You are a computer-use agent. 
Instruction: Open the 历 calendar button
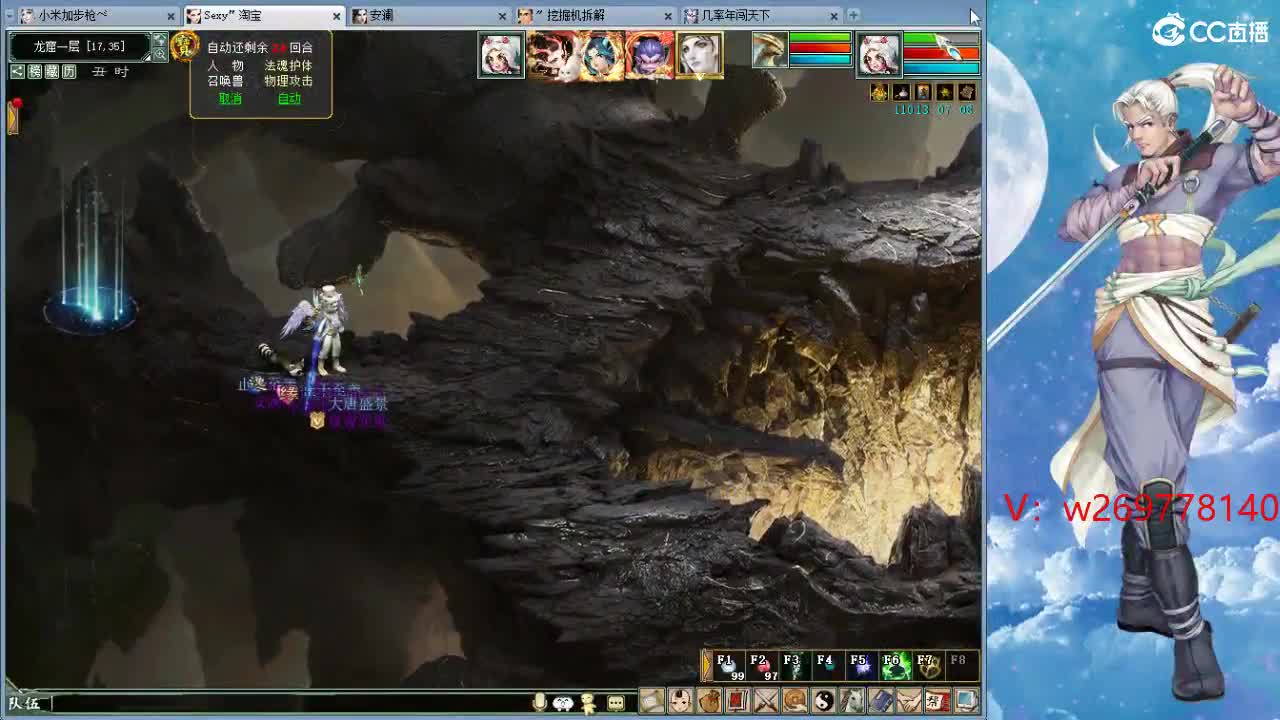tap(69, 71)
